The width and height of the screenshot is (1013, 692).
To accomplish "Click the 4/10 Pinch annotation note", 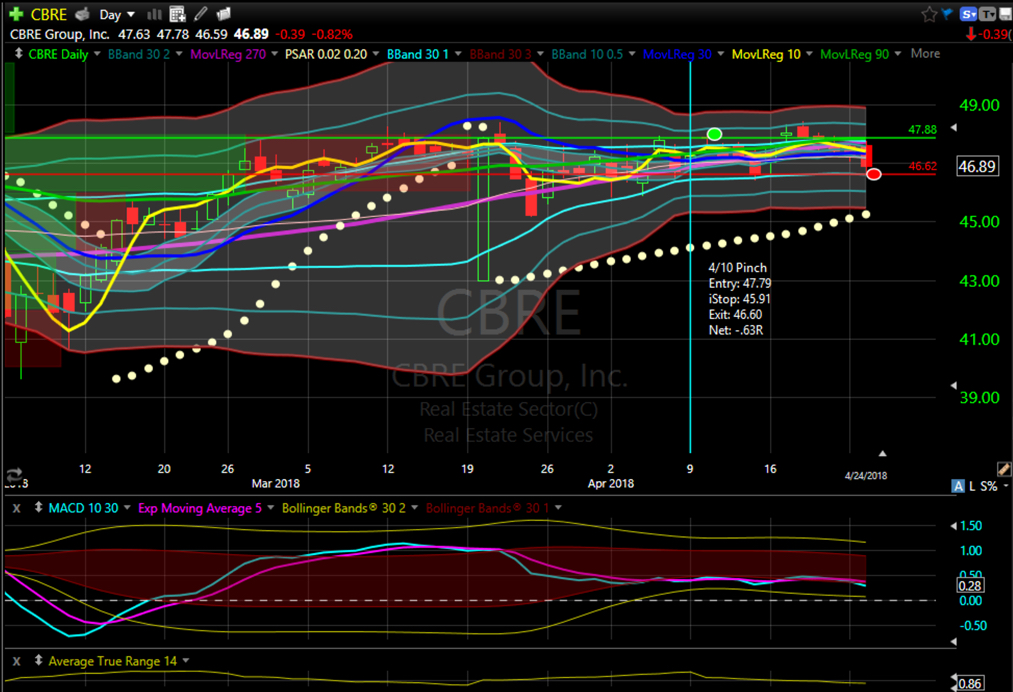I will pyautogui.click(x=739, y=299).
